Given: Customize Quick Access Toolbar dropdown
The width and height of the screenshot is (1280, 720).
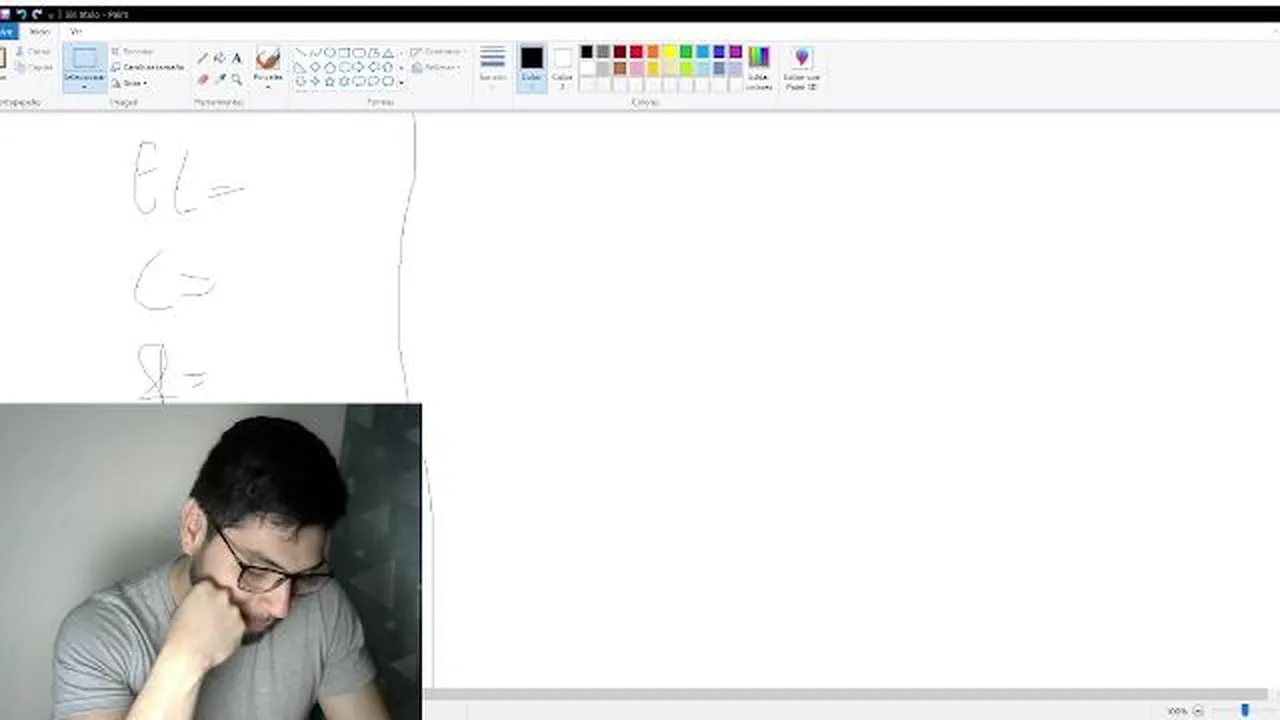Looking at the screenshot, I should (x=51, y=14).
